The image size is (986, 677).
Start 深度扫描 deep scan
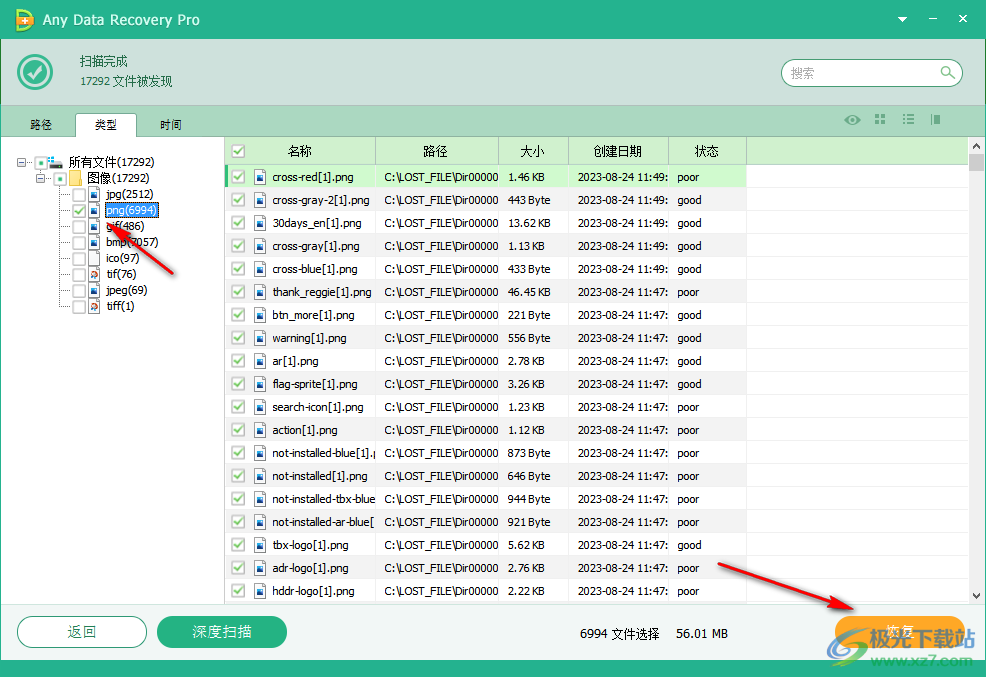point(222,632)
